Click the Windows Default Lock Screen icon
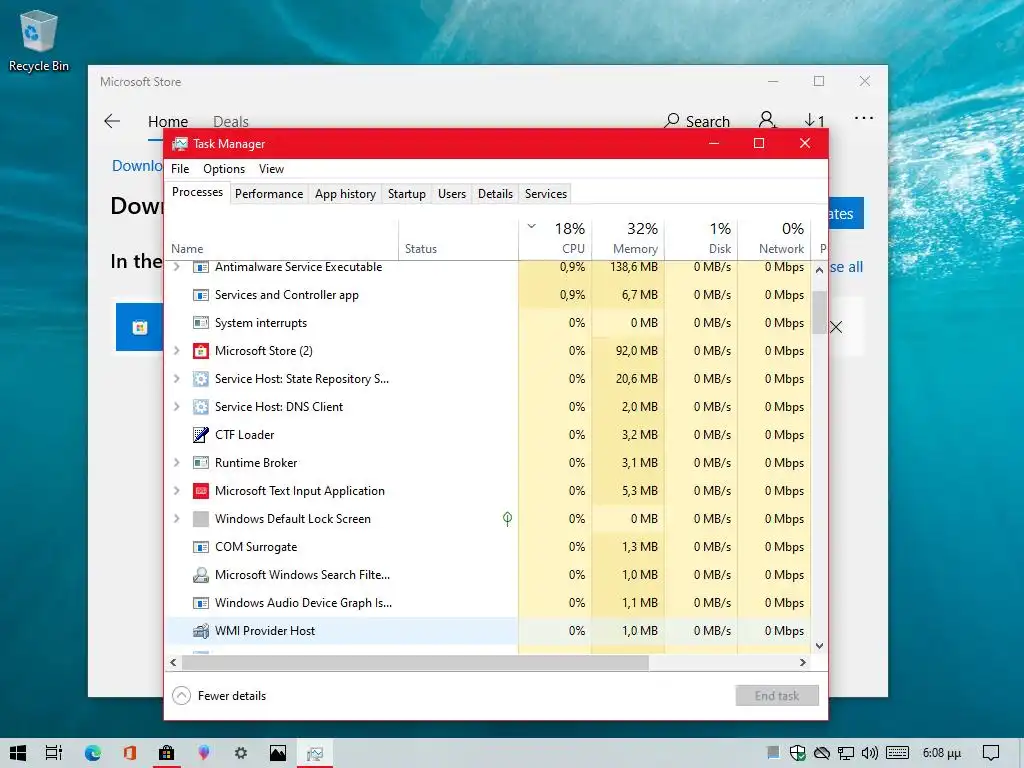 200,519
